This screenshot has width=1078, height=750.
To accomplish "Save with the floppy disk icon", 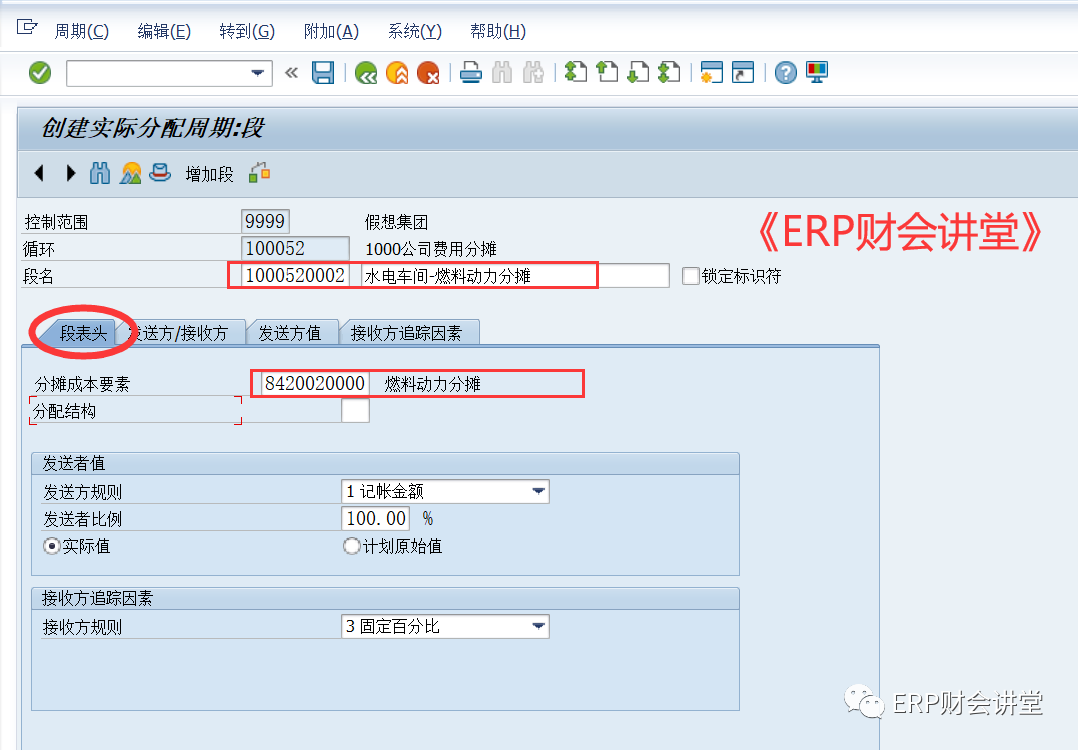I will click(322, 72).
